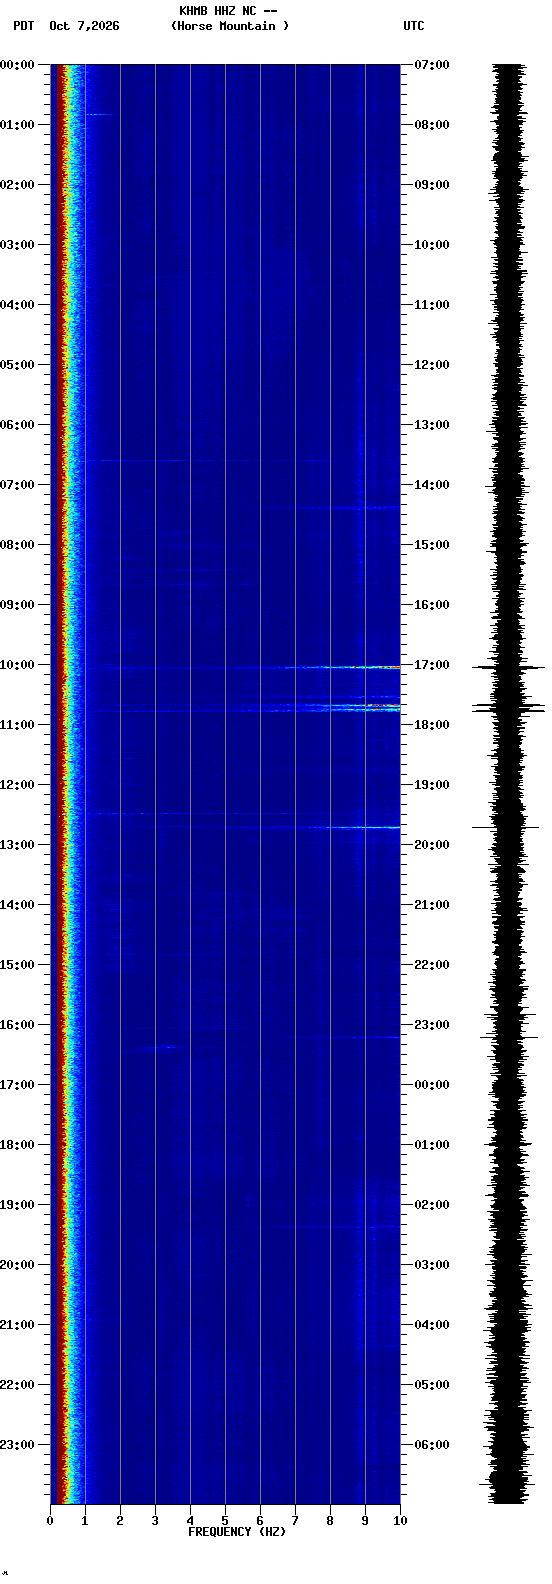Click the date Oct 7,2026
The height and width of the screenshot is (1584, 552).
click(84, 26)
